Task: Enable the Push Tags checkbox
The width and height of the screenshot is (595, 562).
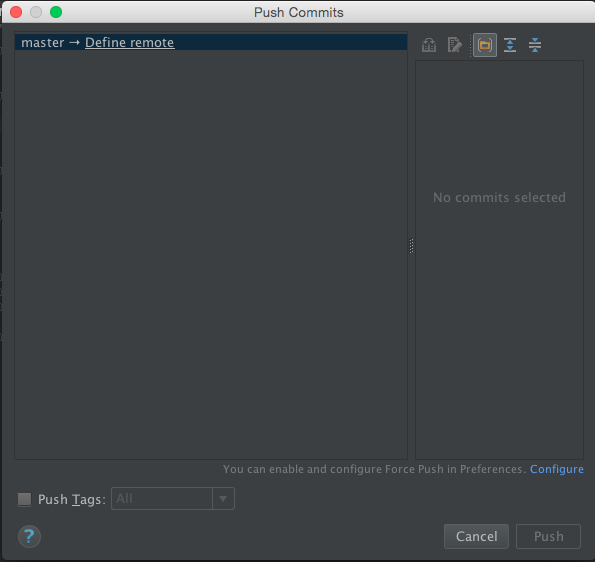Action: (x=25, y=499)
